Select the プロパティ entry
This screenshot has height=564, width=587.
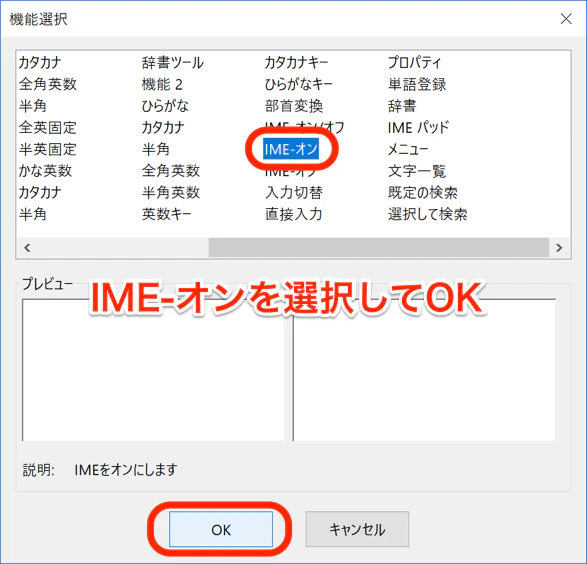(415, 63)
